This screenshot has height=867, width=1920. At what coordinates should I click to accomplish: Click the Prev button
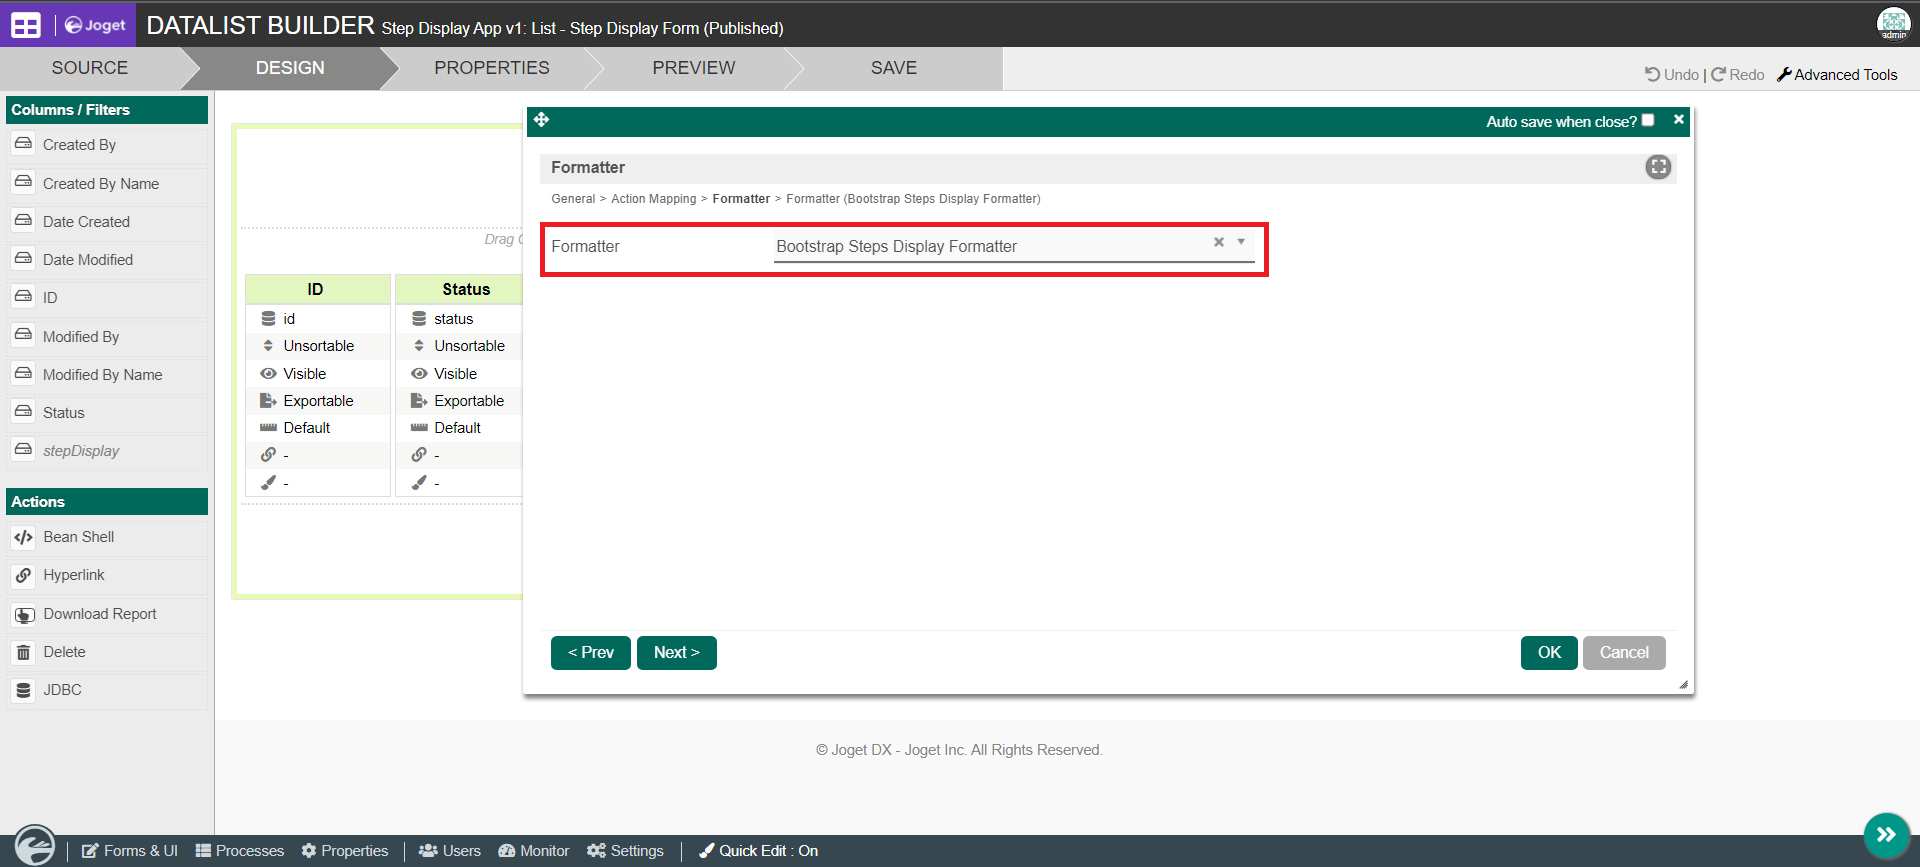[x=591, y=653]
